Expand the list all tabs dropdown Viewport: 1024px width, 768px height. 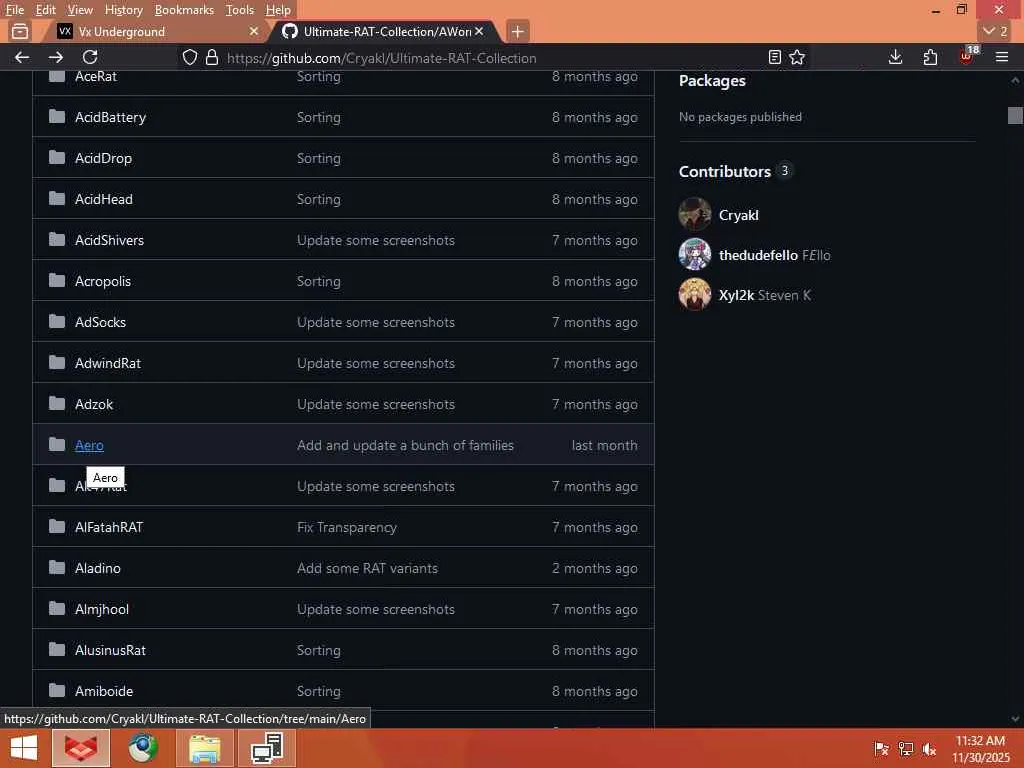(x=995, y=31)
